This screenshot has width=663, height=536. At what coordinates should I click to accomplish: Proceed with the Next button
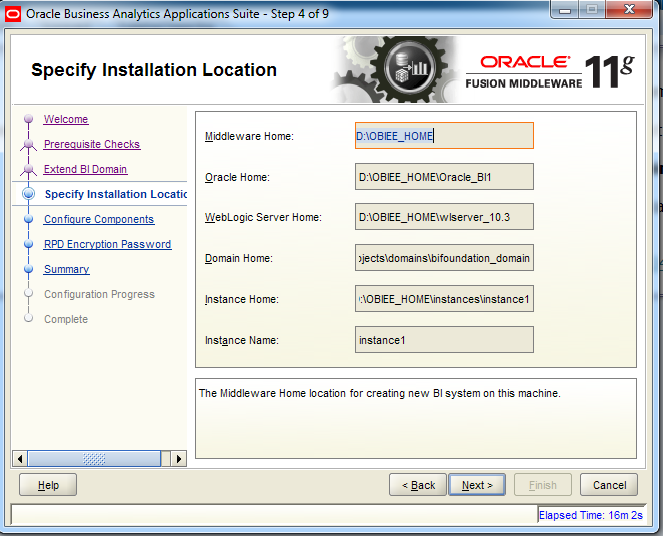[x=477, y=485]
